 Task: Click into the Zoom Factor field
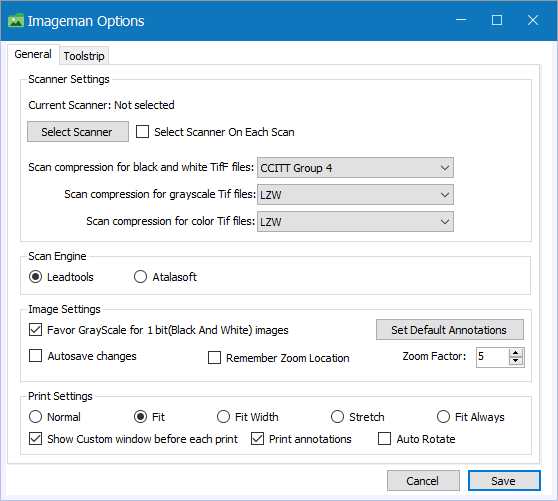pyautogui.click(x=493, y=357)
